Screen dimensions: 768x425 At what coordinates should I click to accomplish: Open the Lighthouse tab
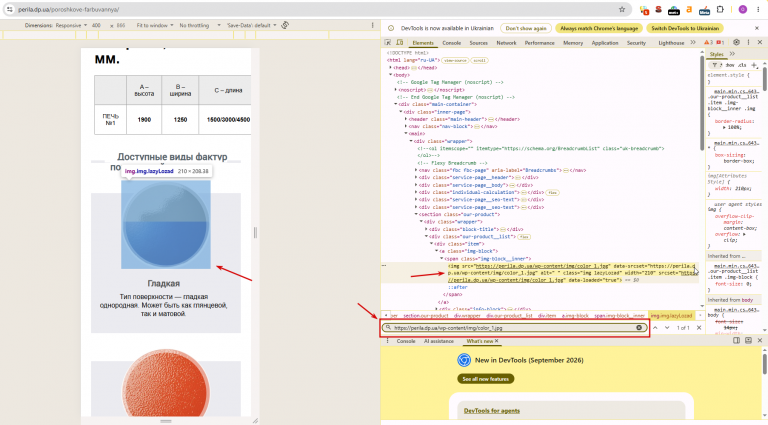pos(671,43)
